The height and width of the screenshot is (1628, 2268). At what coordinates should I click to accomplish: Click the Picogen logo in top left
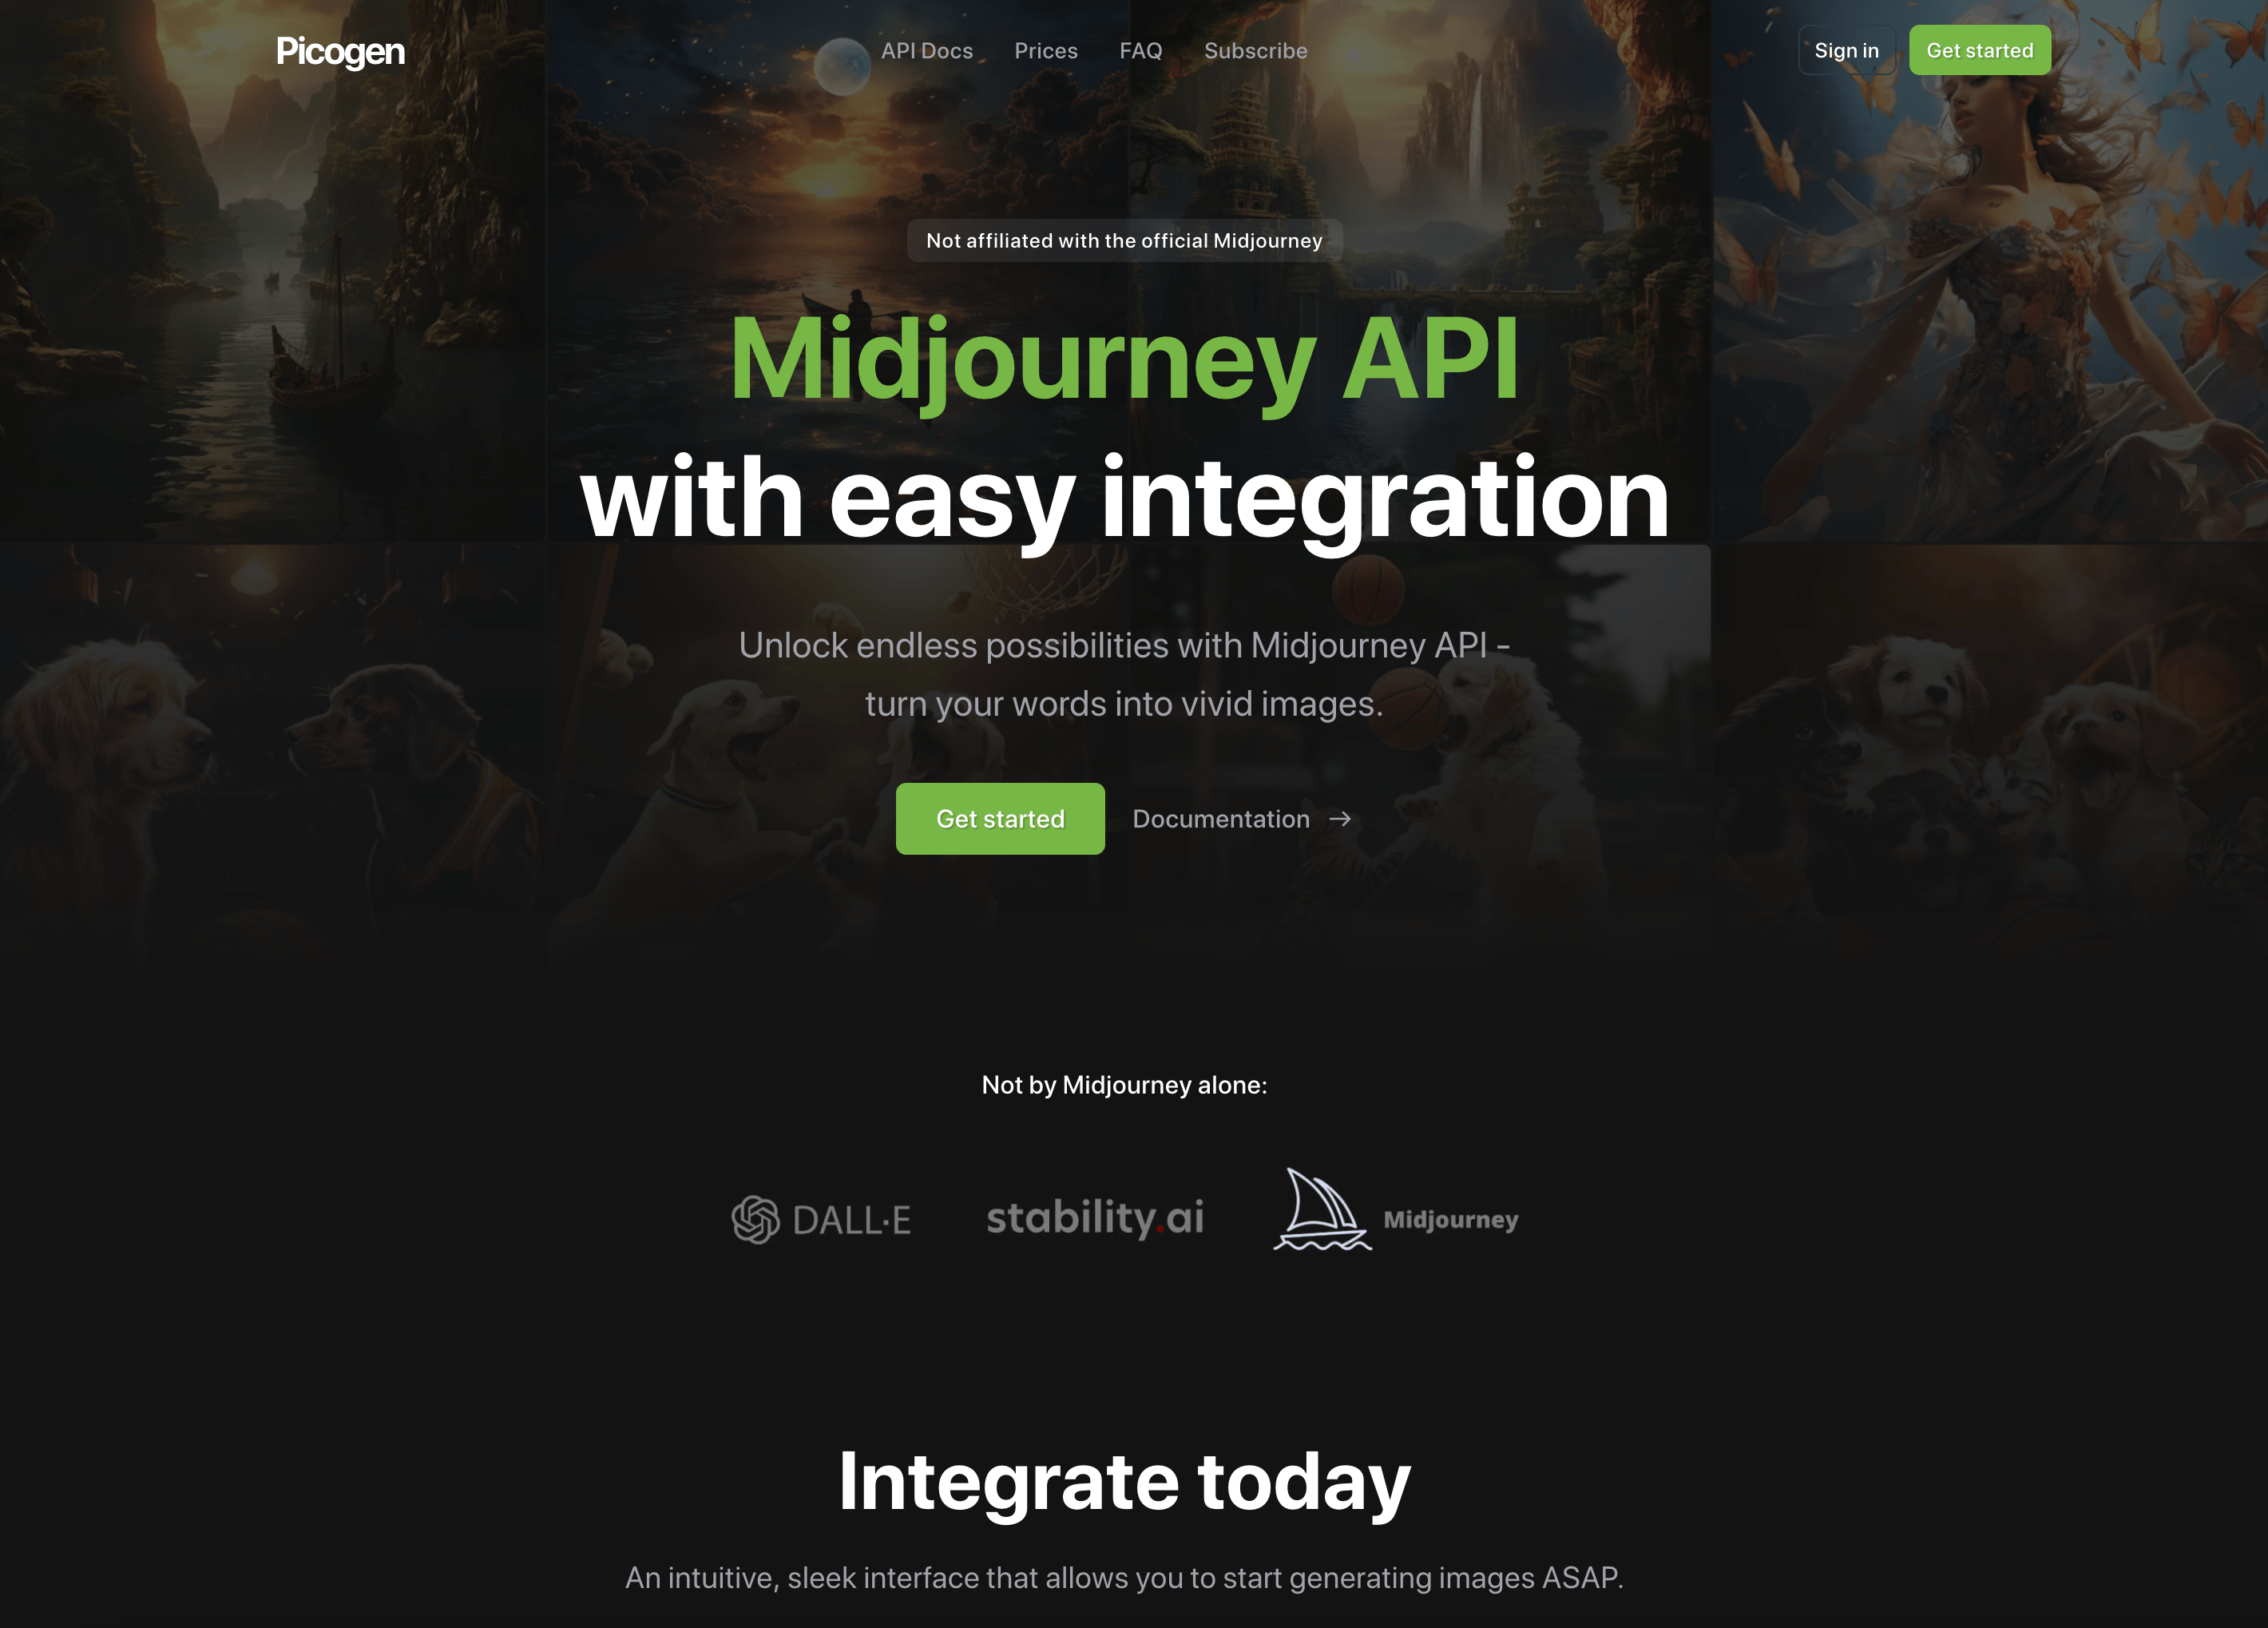(338, 50)
